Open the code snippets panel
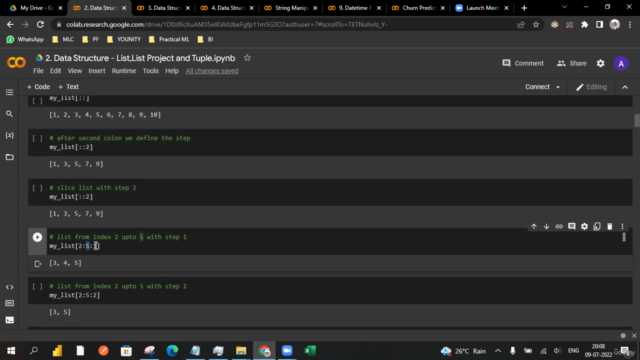Screen dimensions: 640x360 9,287
